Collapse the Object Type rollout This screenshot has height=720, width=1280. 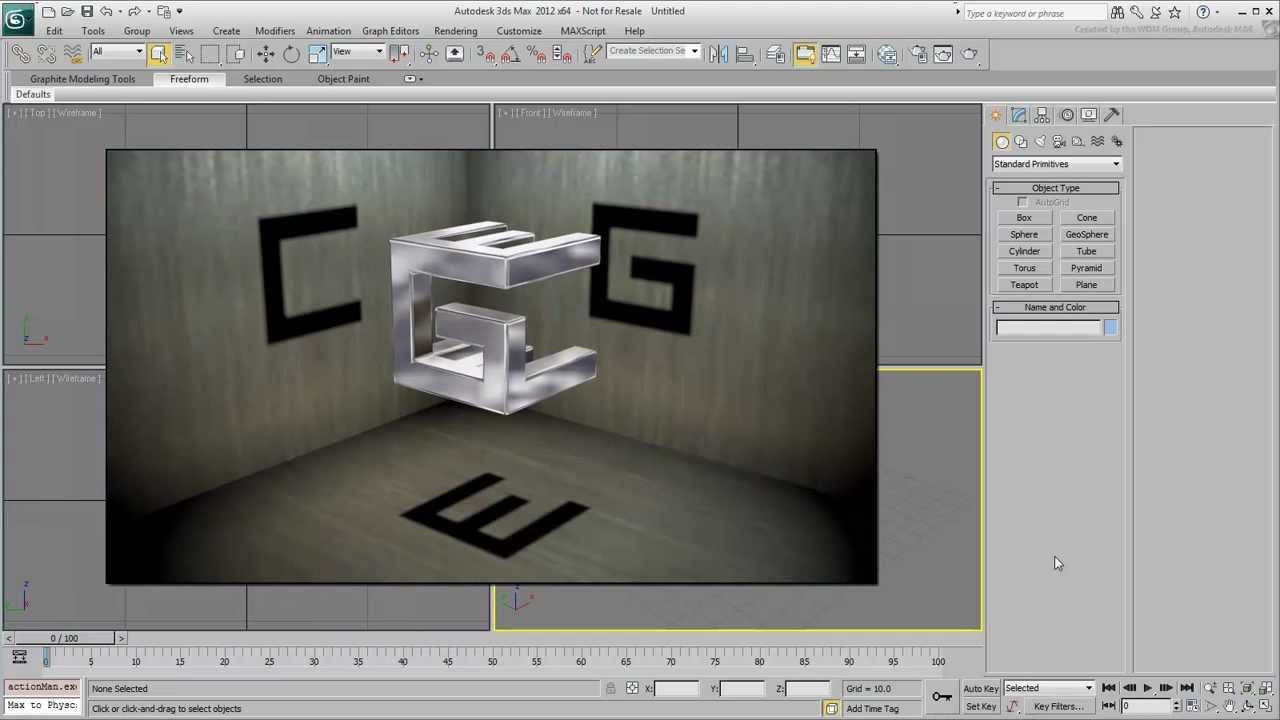1056,188
